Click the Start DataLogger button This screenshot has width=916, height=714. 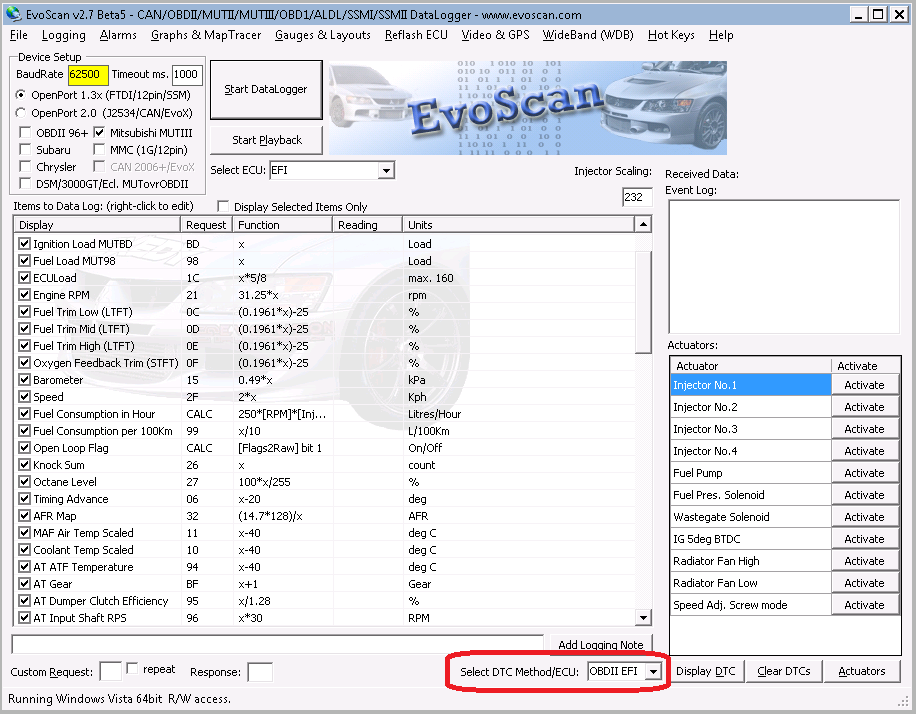pyautogui.click(x=266, y=89)
